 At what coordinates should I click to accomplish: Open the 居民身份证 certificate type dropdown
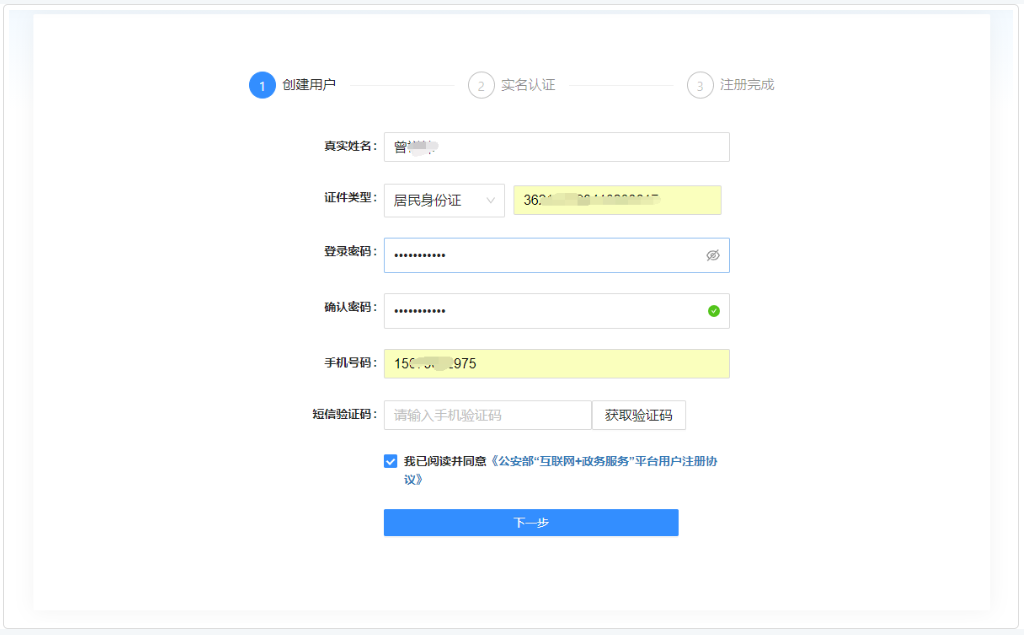click(443, 200)
